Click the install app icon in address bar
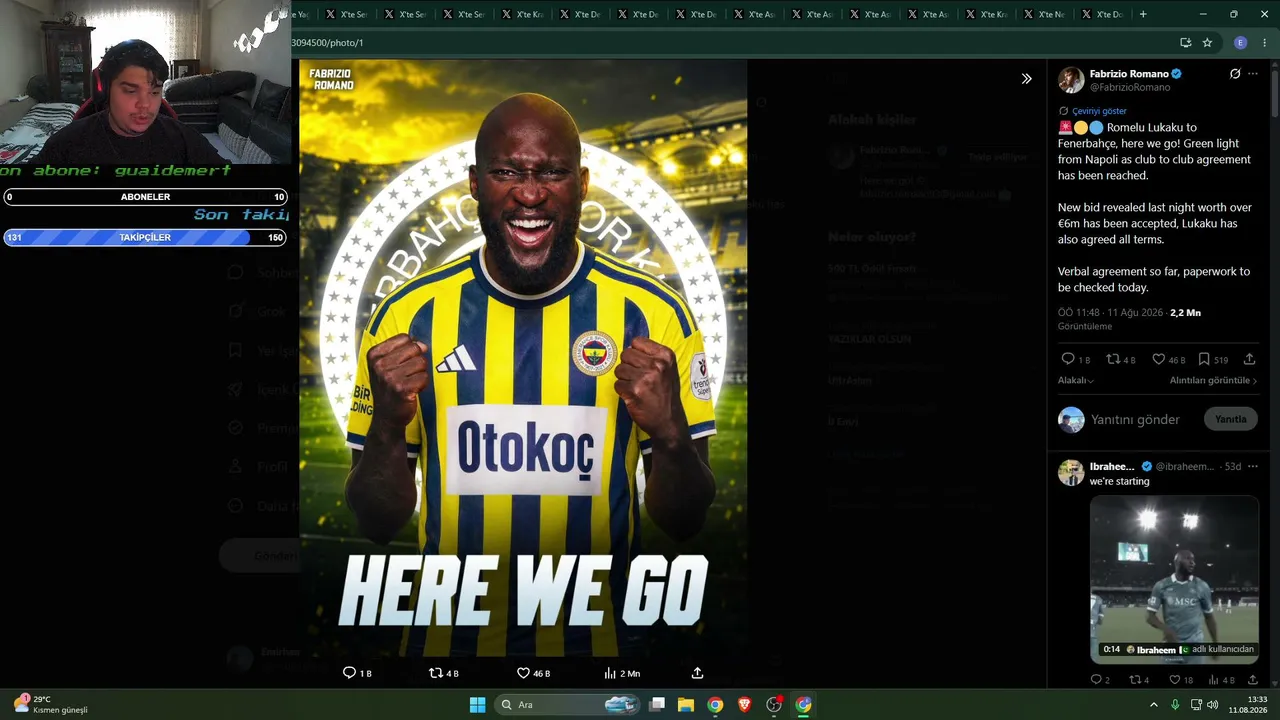1280x720 pixels. tap(1185, 43)
